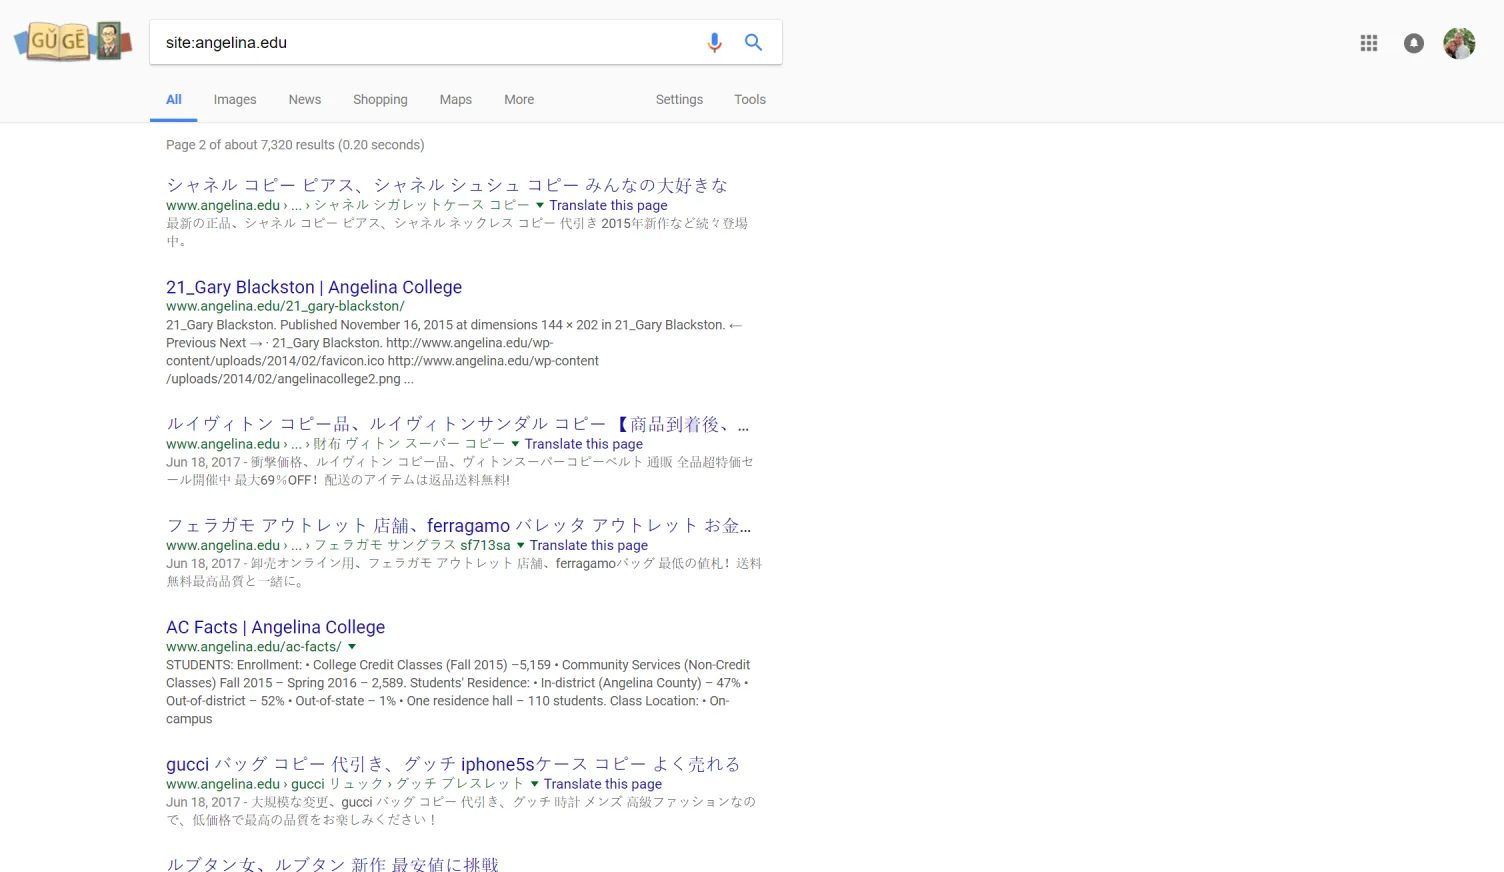The image size is (1504, 872).
Task: Expand arrow beside AC Facts URL
Action: (352, 647)
